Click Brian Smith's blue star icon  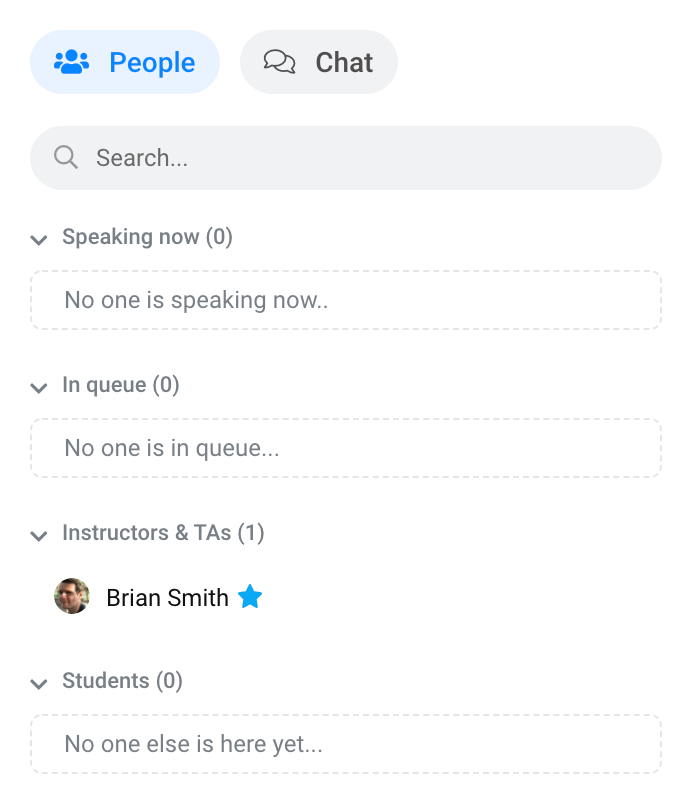pos(250,597)
